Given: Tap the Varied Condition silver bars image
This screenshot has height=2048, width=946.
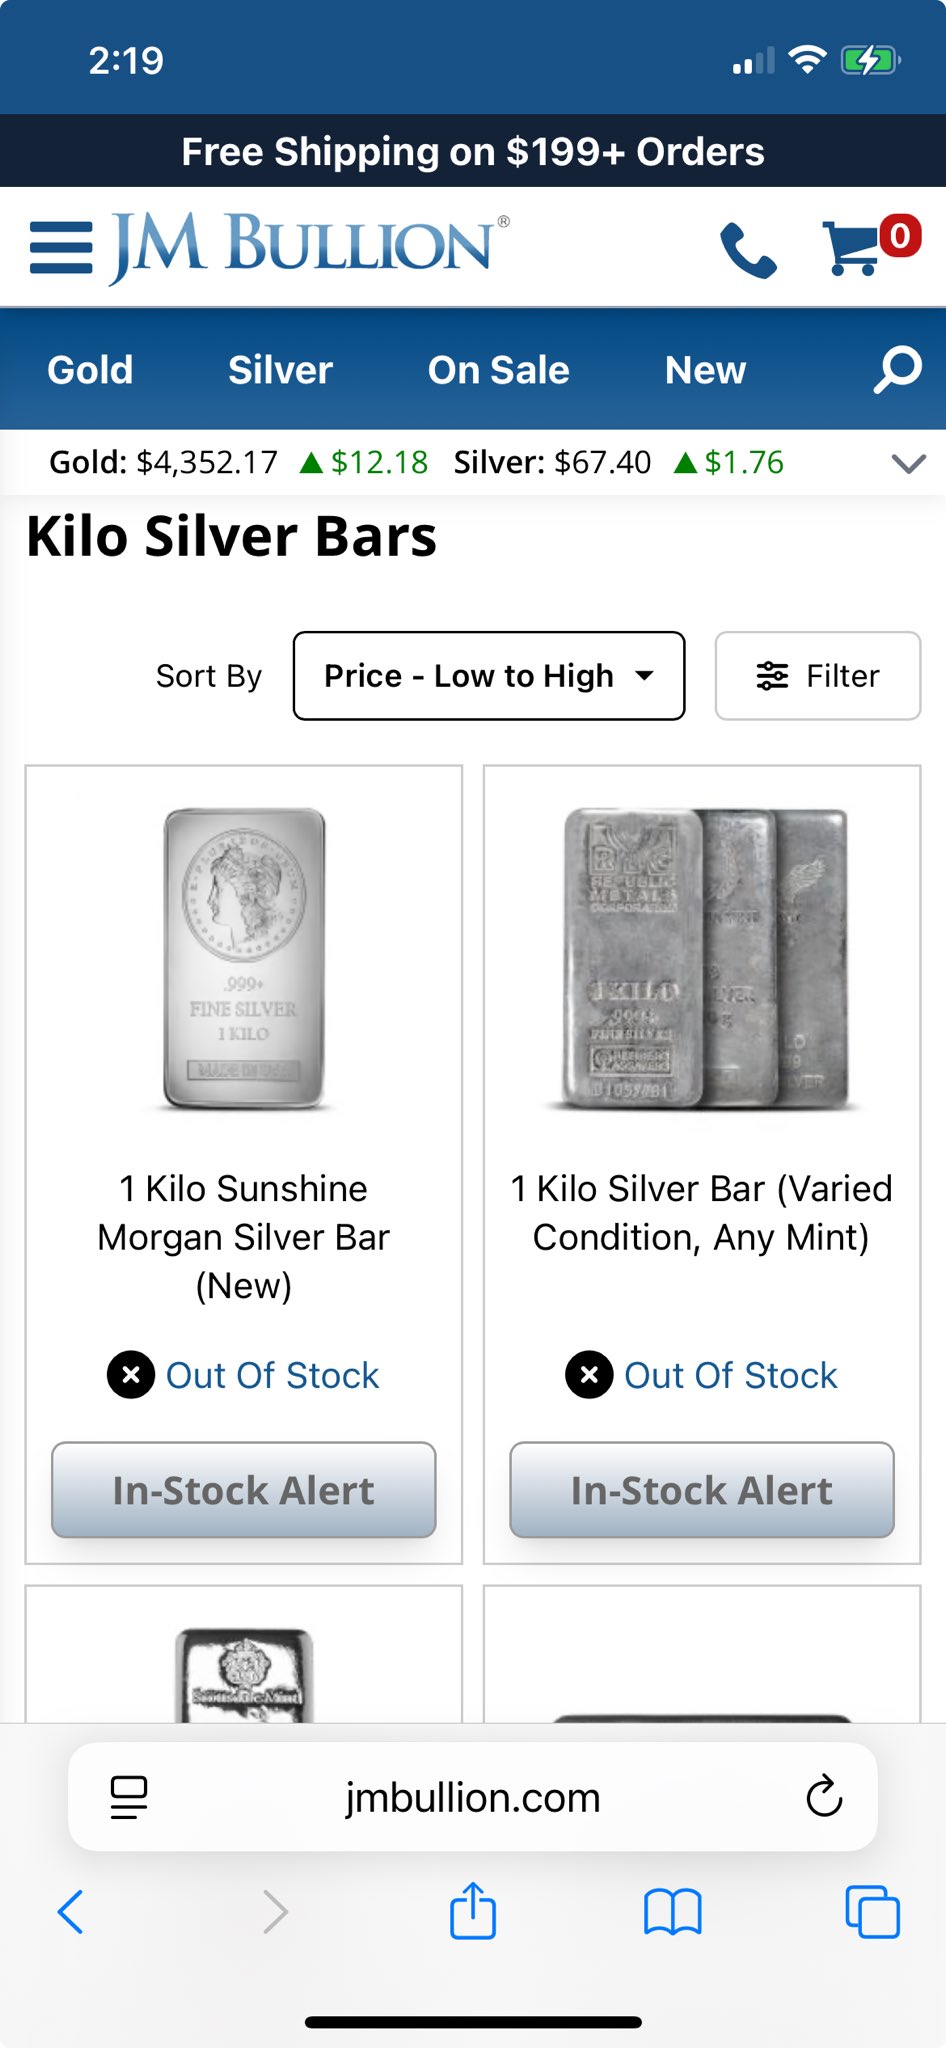Looking at the screenshot, I should (x=702, y=958).
